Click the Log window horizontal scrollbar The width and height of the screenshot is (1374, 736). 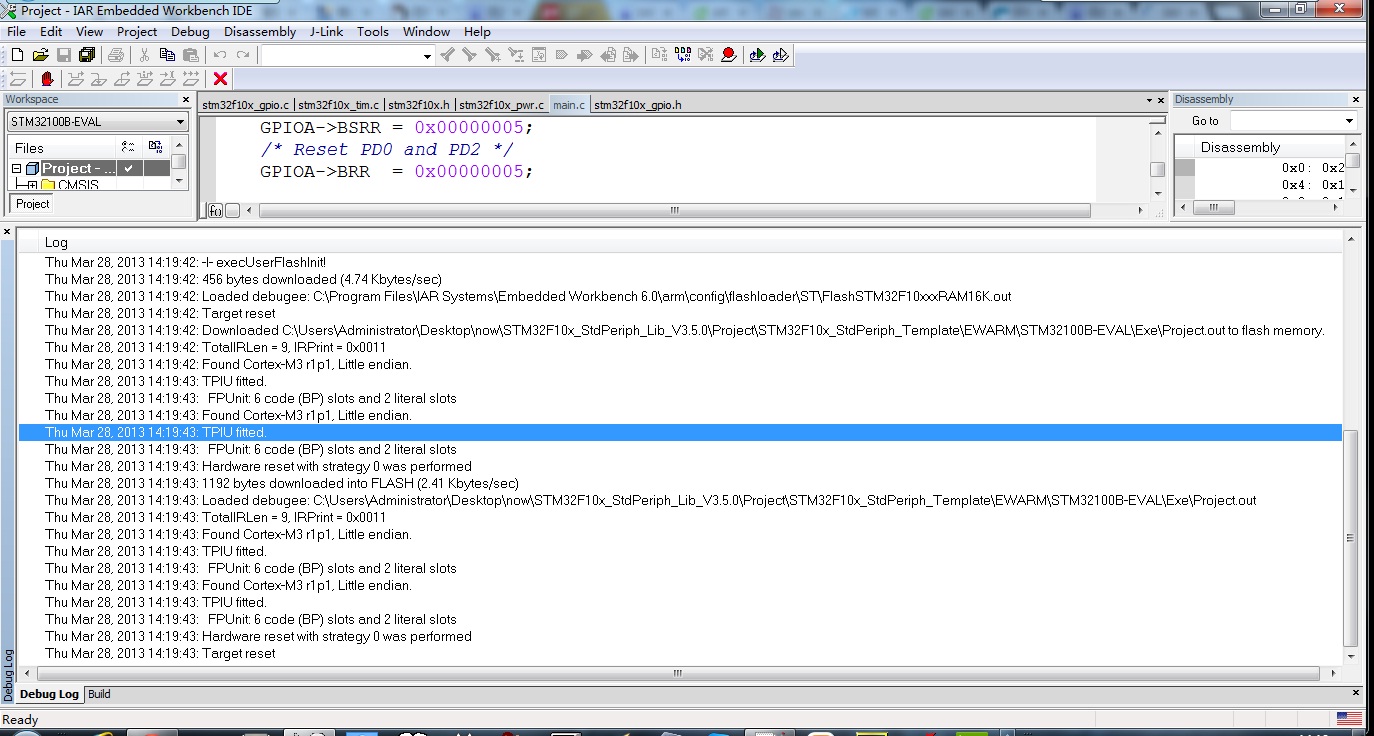coord(680,674)
